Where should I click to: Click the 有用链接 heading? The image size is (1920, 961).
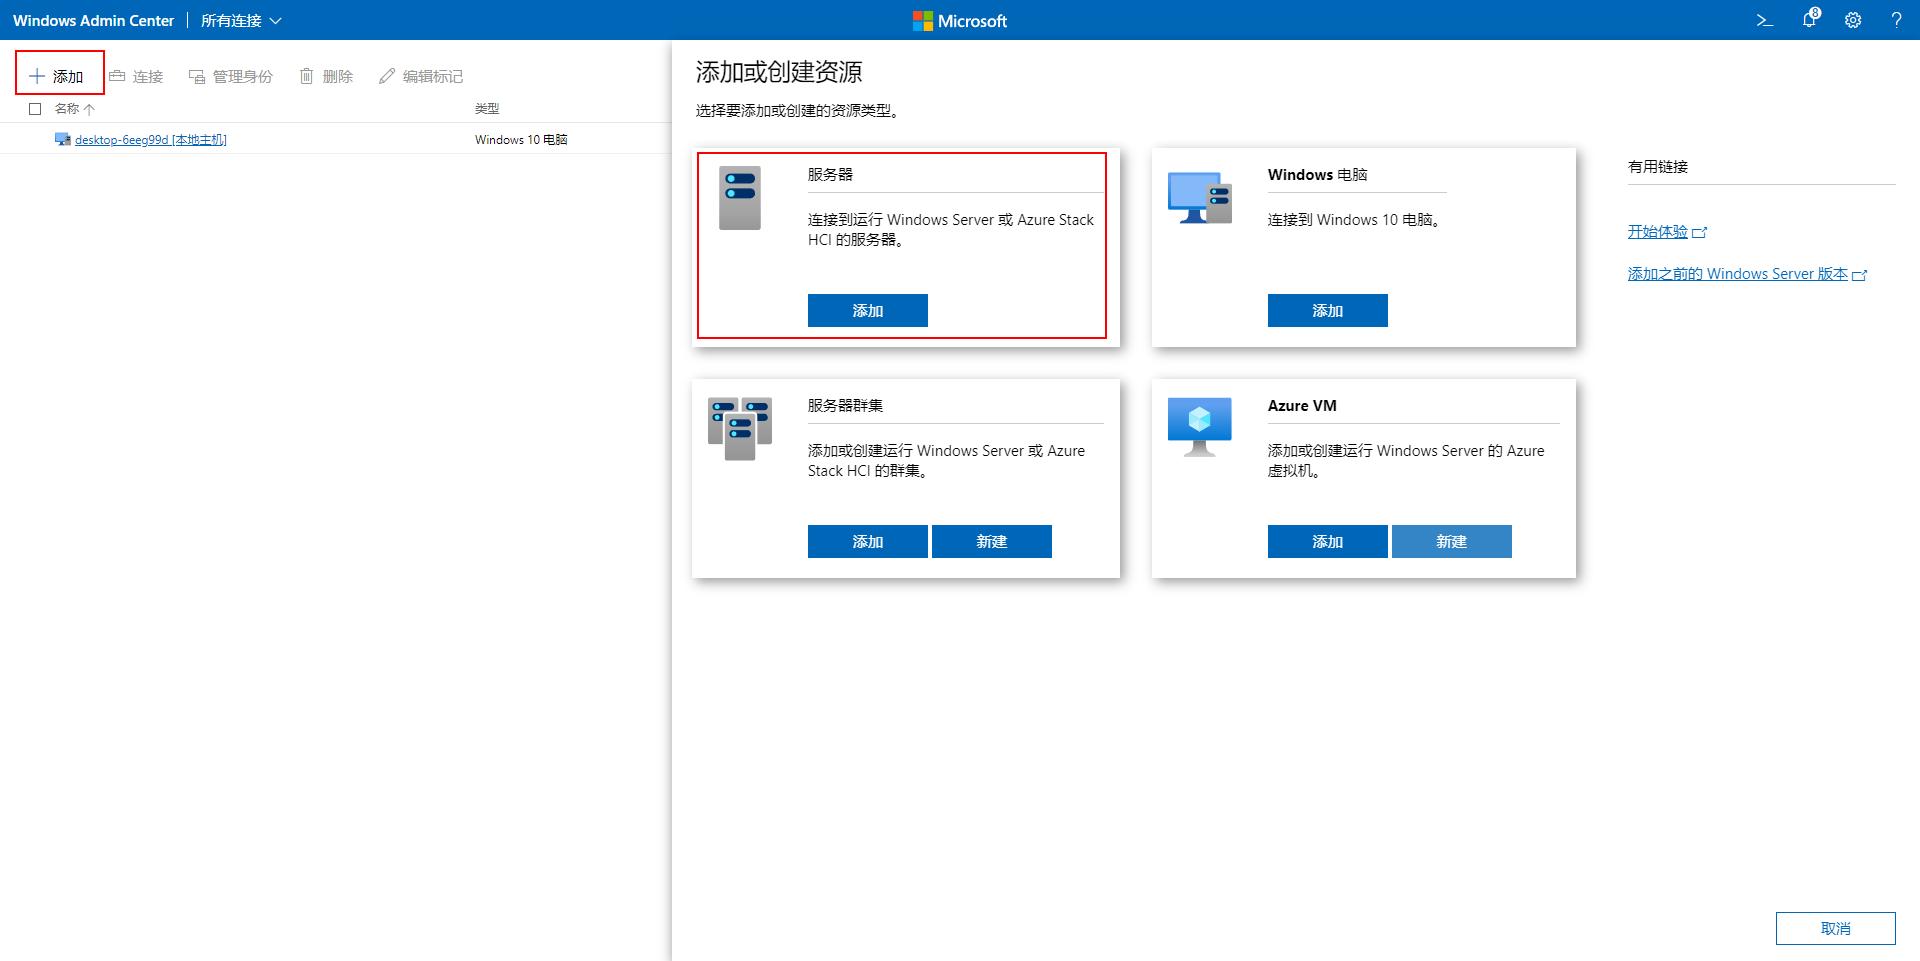point(1658,166)
